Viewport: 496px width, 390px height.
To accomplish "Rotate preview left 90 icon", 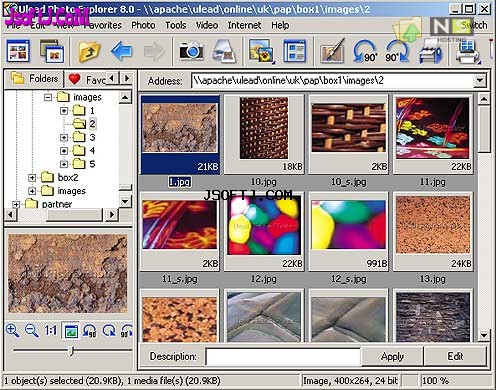I will click(x=89, y=331).
